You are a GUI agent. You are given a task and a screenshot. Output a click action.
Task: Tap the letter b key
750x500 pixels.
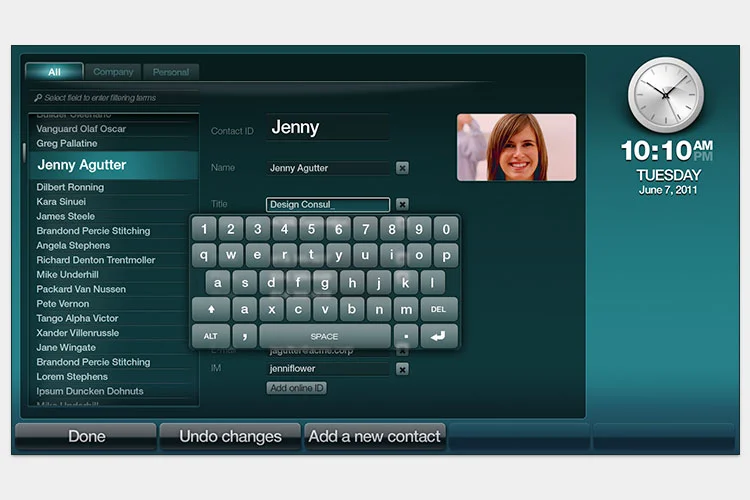[352, 310]
